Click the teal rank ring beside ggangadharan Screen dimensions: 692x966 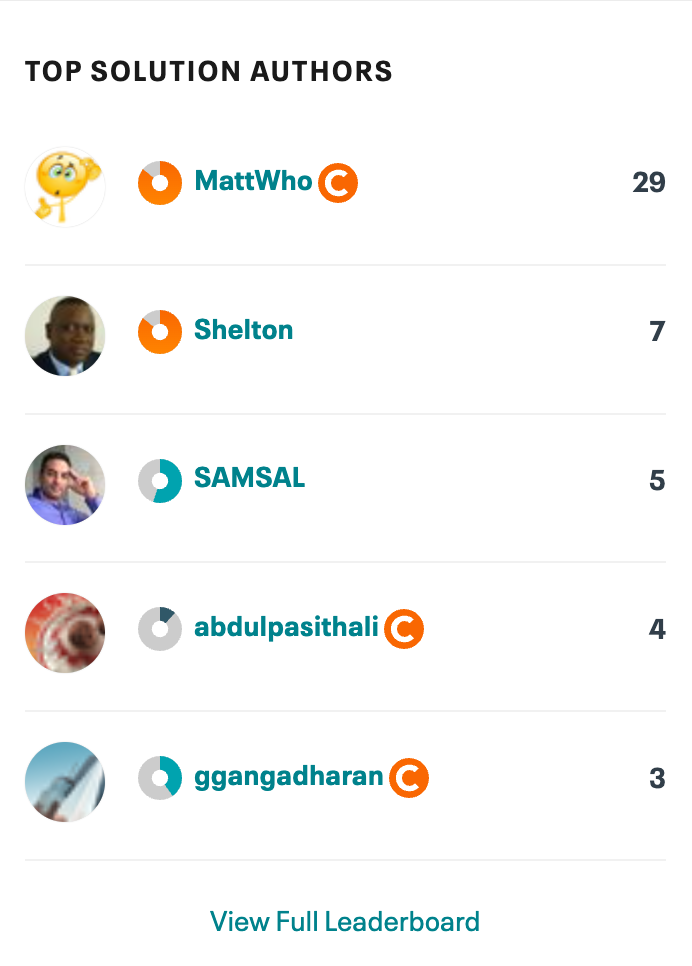pyautogui.click(x=160, y=778)
